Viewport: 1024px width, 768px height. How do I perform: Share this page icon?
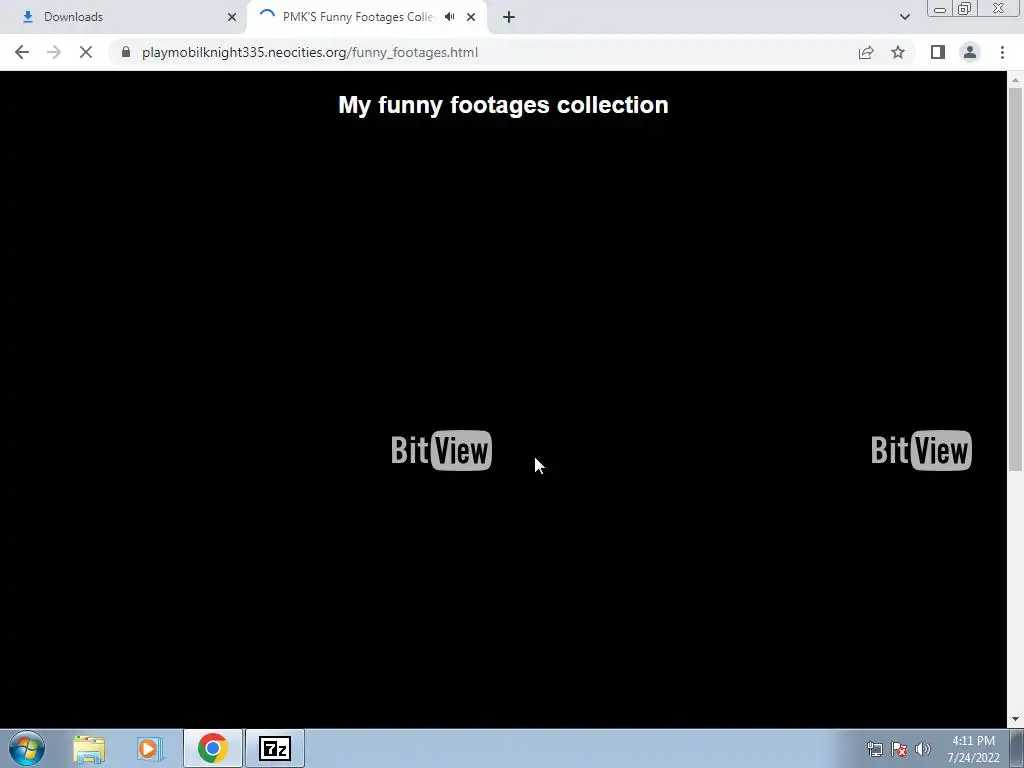tap(866, 52)
